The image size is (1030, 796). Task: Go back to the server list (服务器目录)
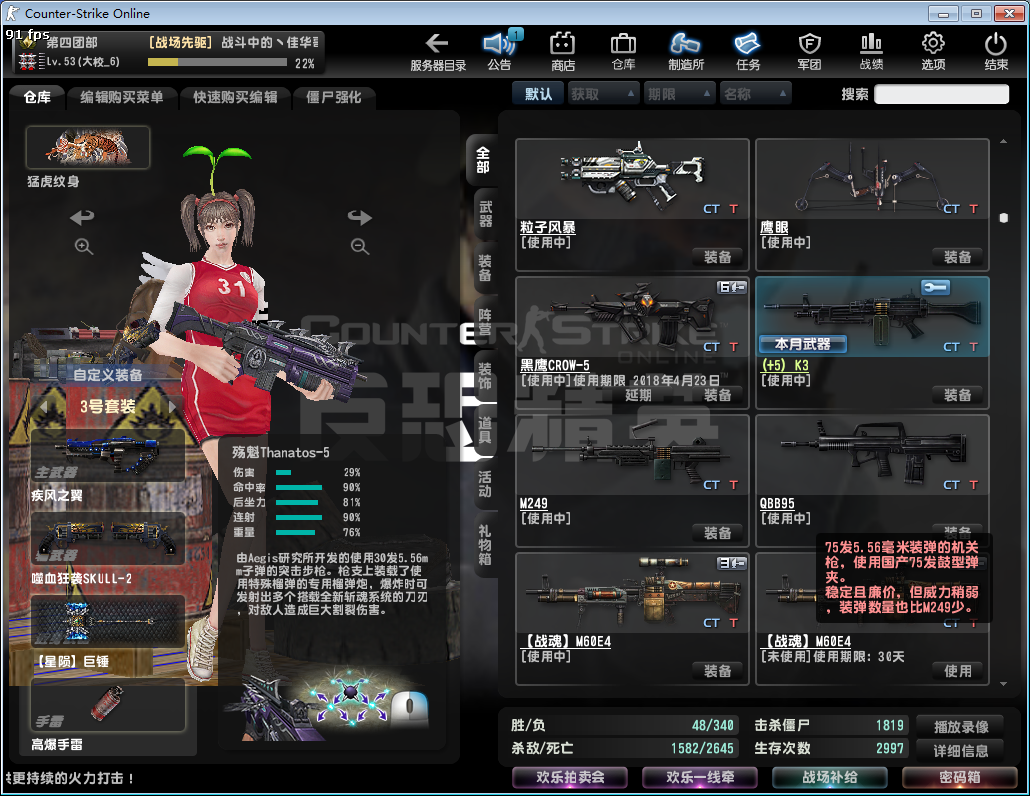coord(437,51)
